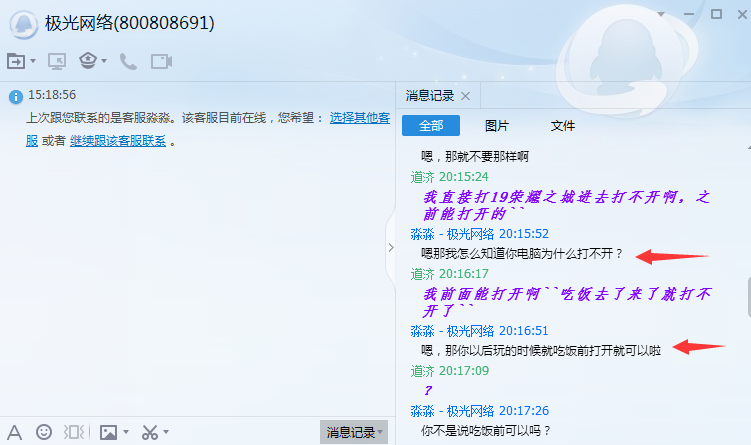Open the font settings 'A' icon
The height and width of the screenshot is (445, 751).
click(x=15, y=432)
